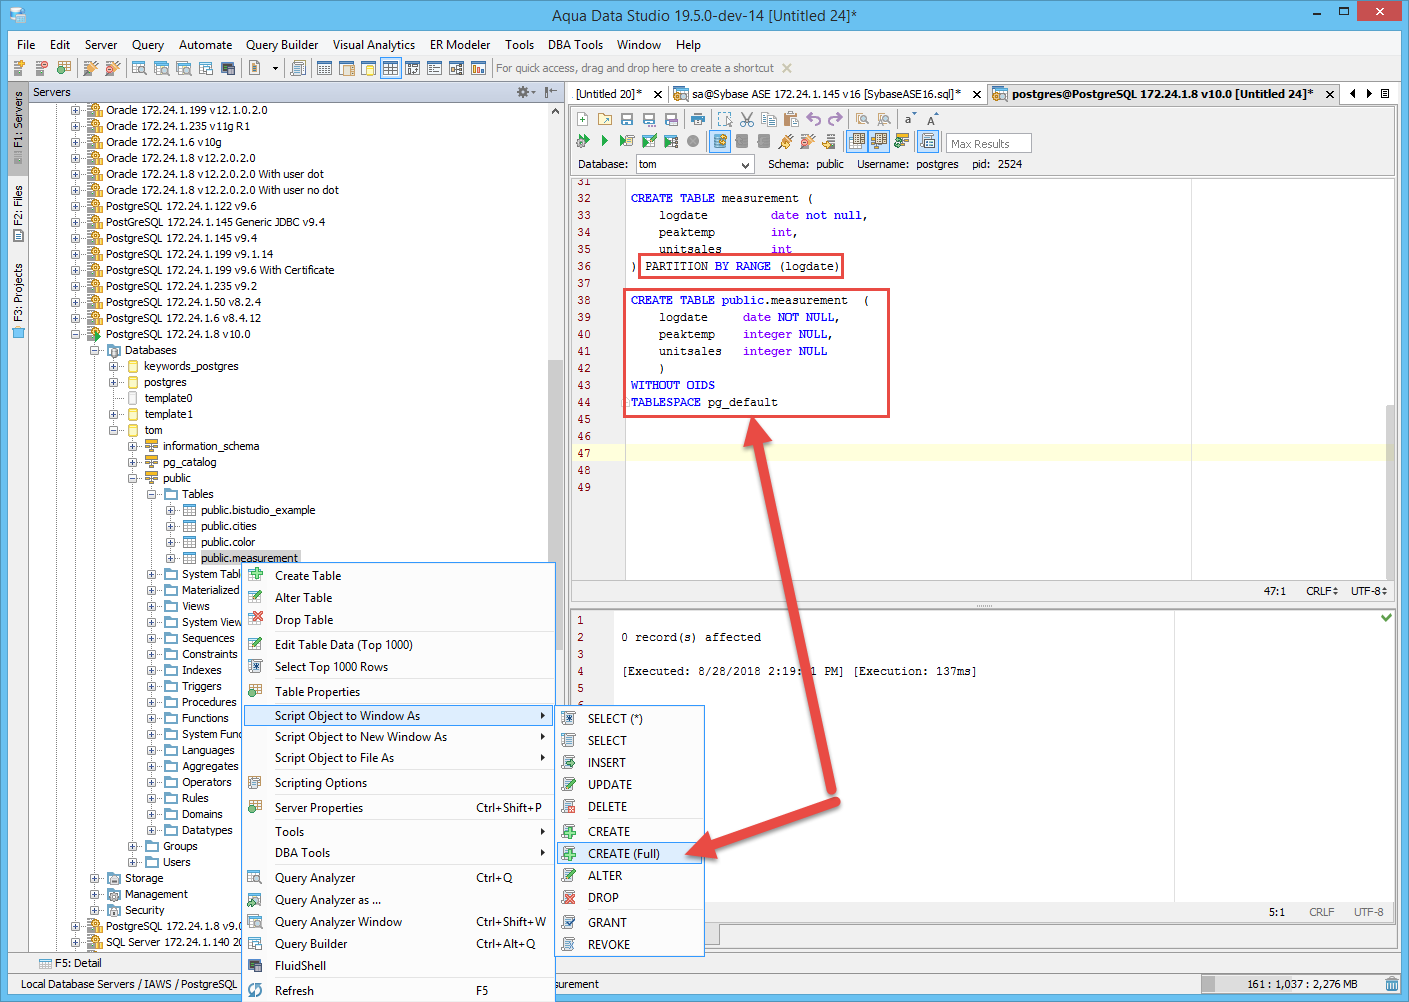Select CREATE (Full) from the submenu

point(623,853)
